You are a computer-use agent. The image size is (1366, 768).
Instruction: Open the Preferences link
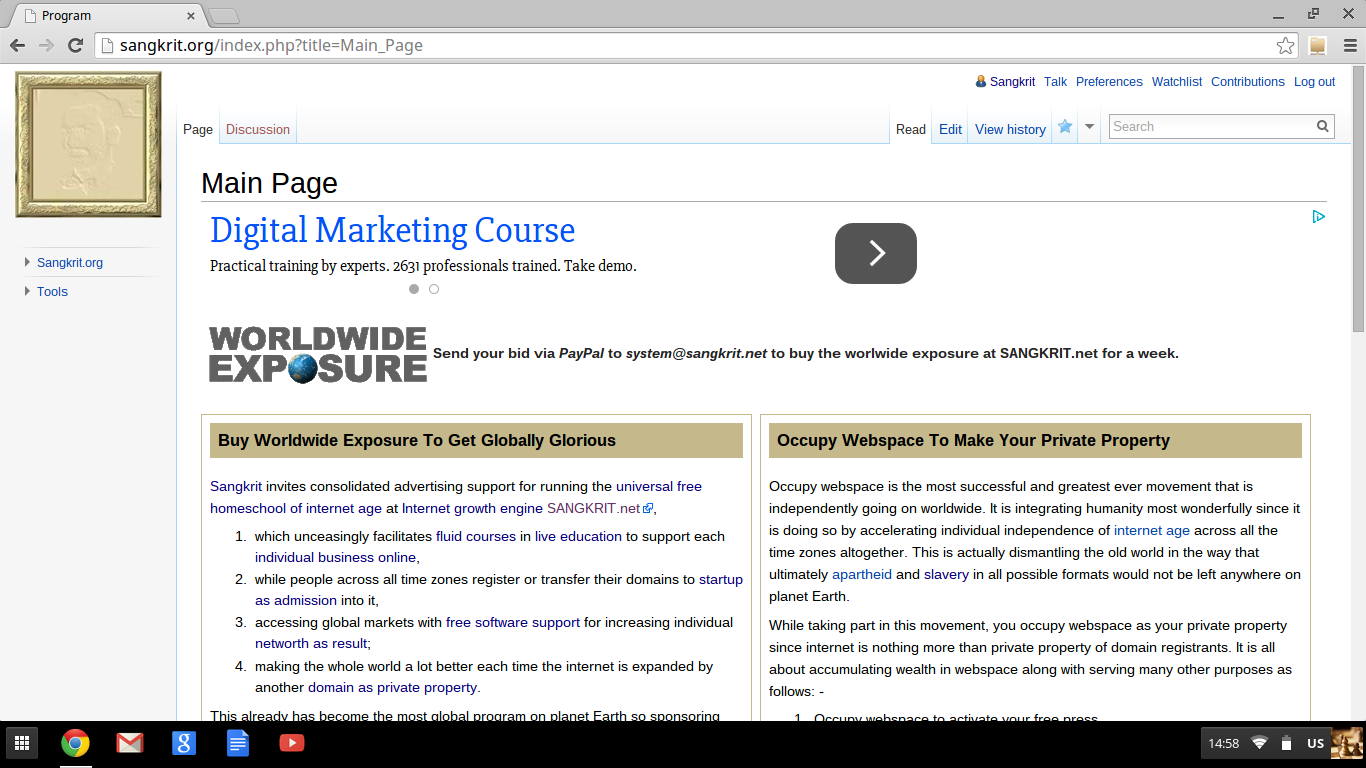(1109, 82)
